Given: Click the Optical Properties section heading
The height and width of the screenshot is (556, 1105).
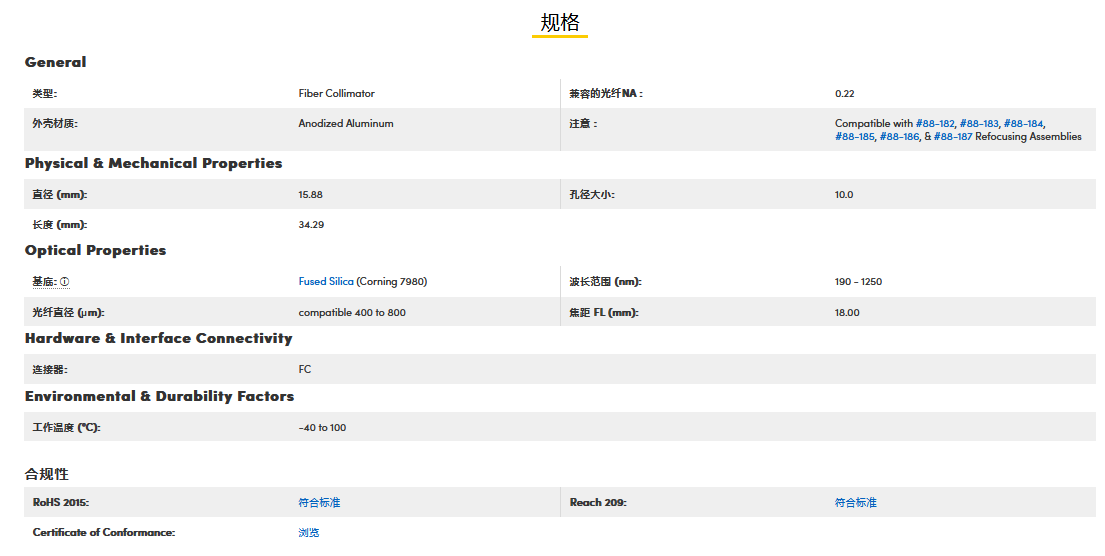Looking at the screenshot, I should pyautogui.click(x=96, y=250).
